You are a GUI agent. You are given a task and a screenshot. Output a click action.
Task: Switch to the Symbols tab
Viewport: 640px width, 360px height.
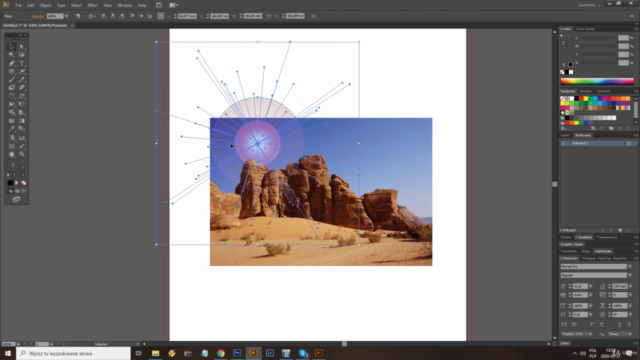point(603,91)
